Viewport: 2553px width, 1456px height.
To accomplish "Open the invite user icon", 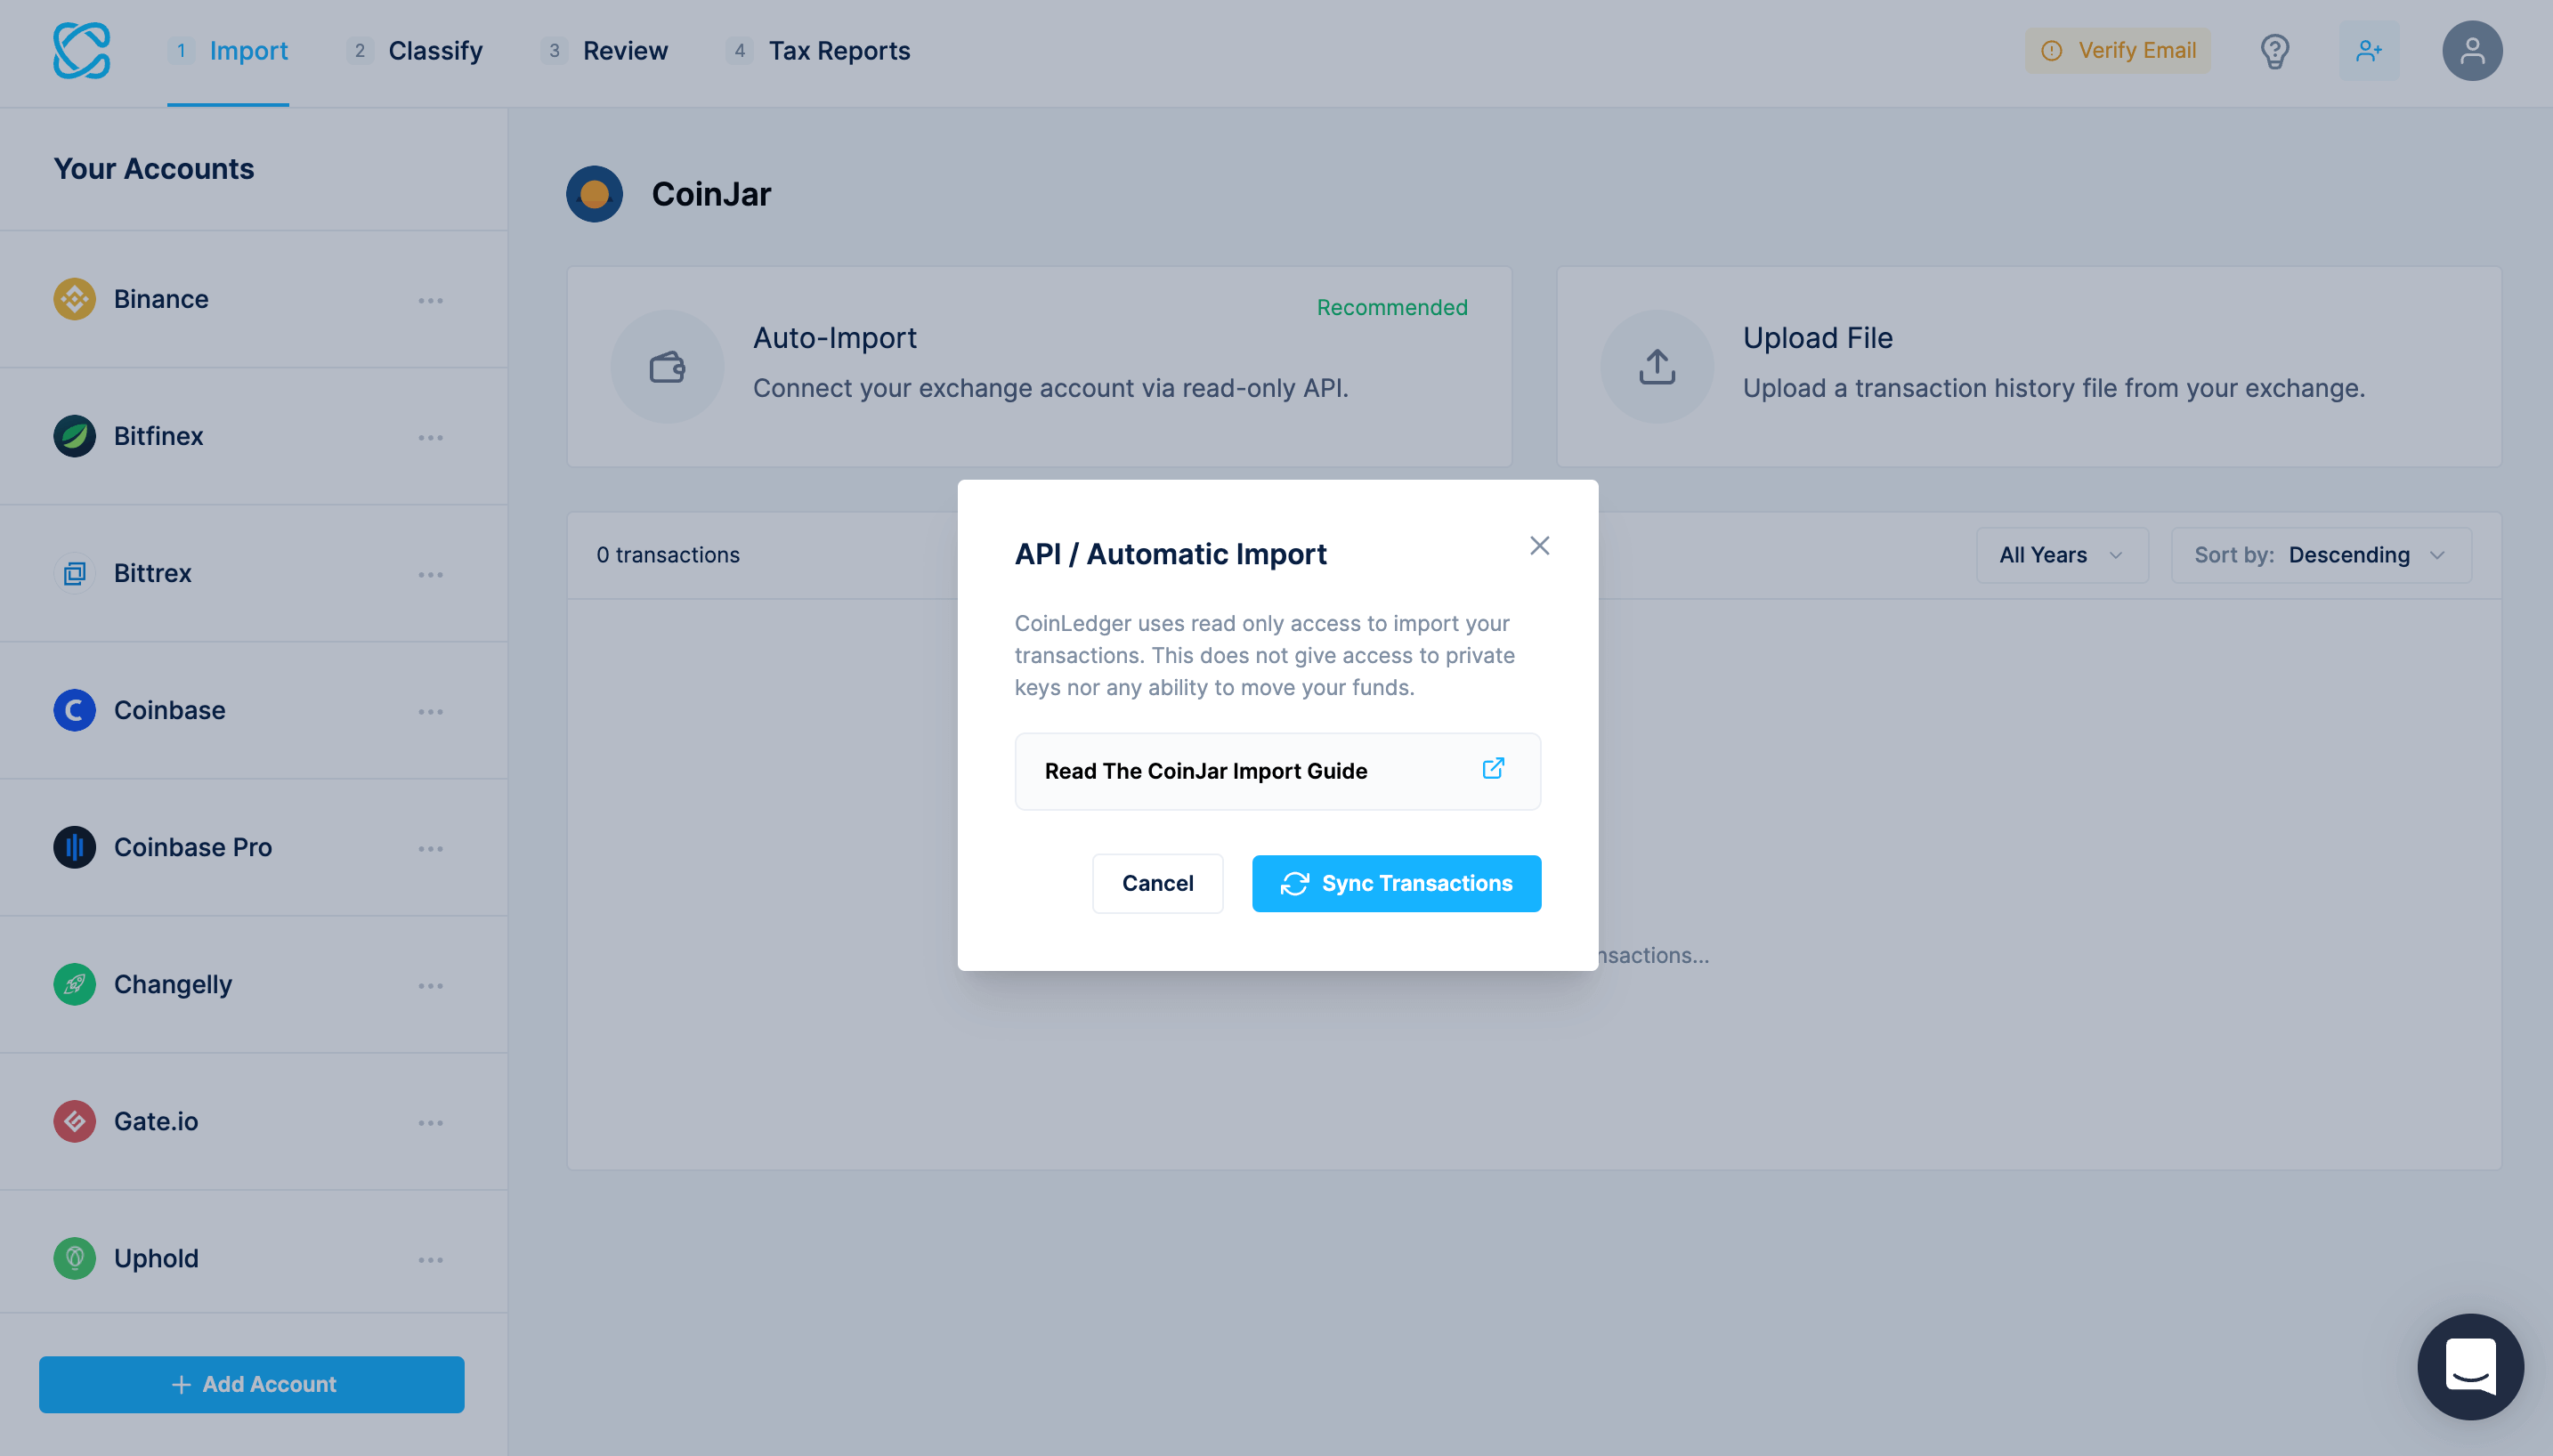I will pos(2369,51).
